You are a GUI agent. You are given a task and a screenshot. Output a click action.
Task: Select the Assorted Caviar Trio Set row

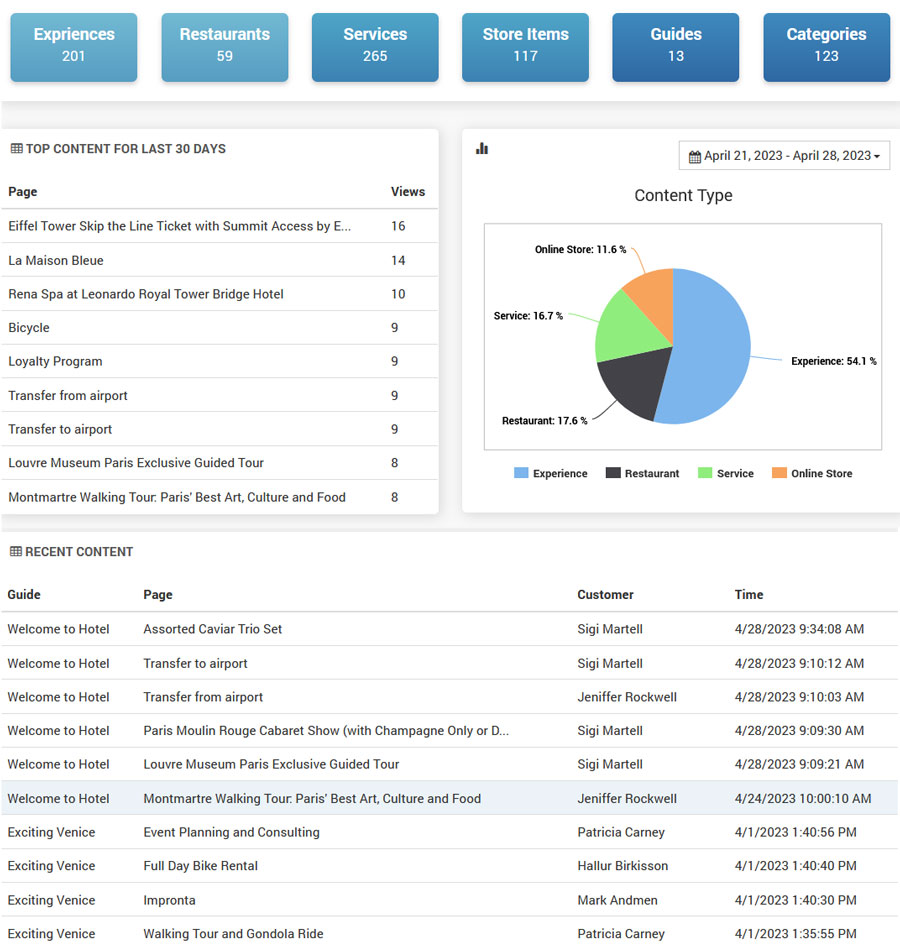pyautogui.click(x=212, y=629)
